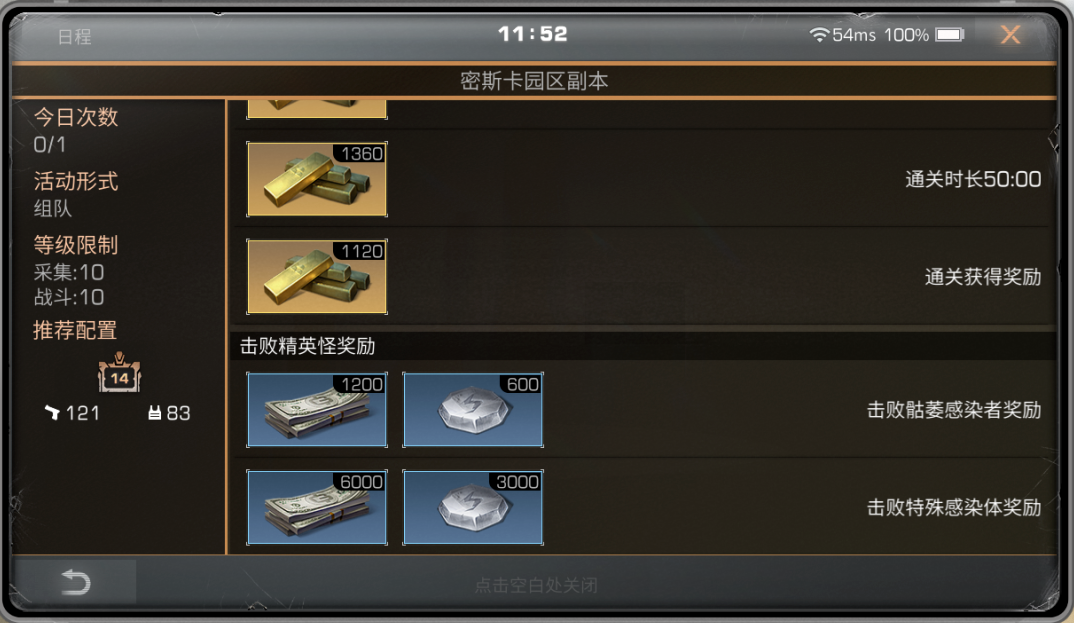1074x623 pixels.
Task: Click the 击败骷萎感染者奖励 label
Action: tap(954, 410)
